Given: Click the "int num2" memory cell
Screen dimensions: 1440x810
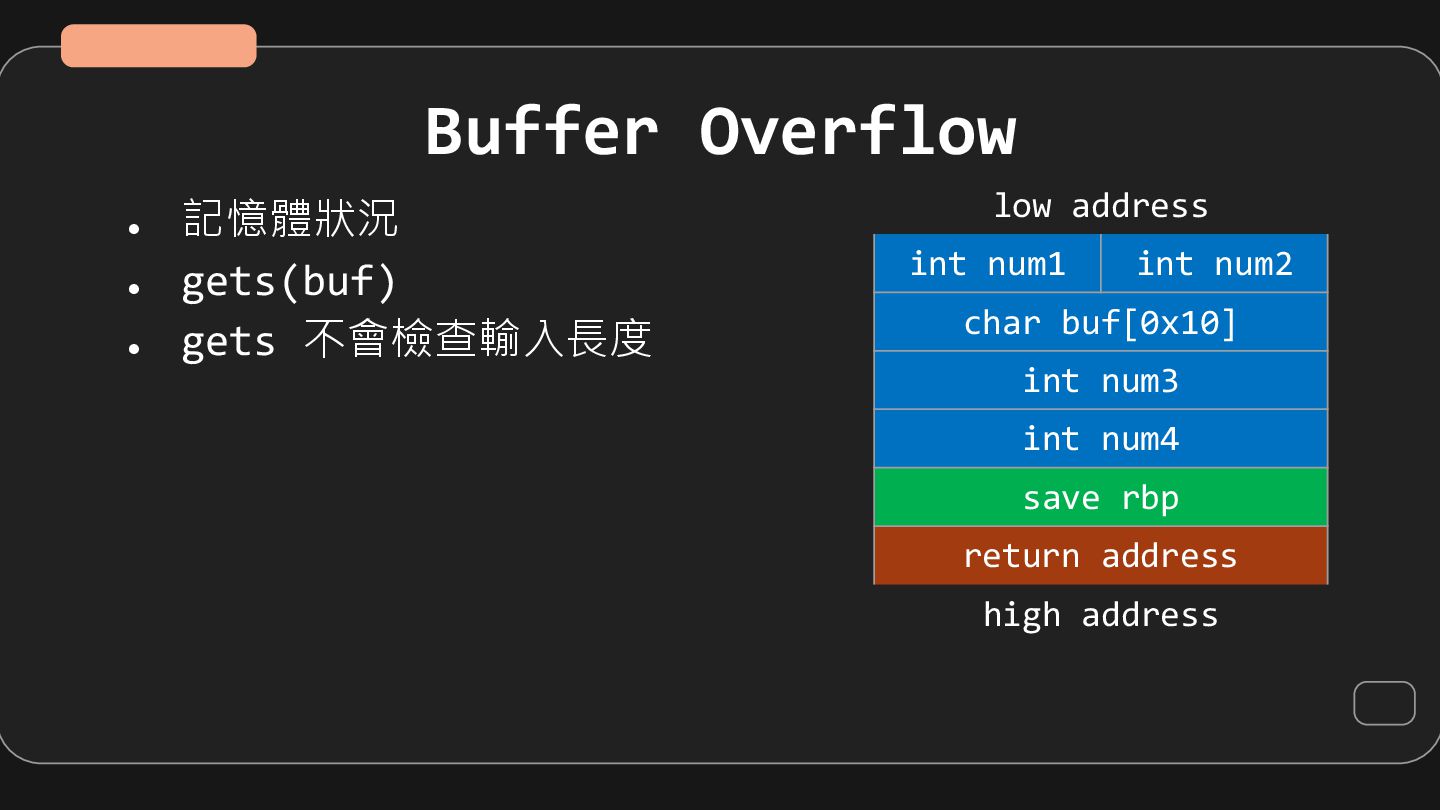Looking at the screenshot, I should click(1214, 264).
